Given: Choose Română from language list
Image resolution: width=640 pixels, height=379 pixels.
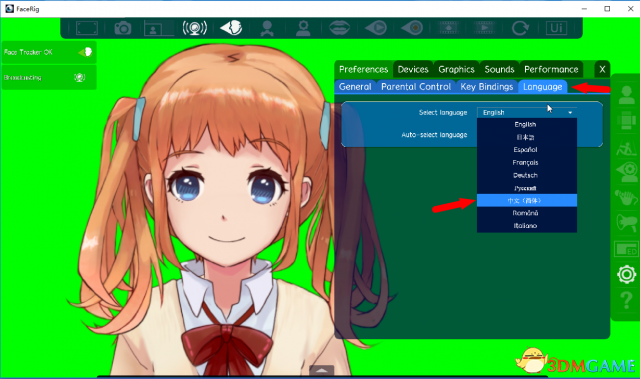Looking at the screenshot, I should (x=527, y=213).
